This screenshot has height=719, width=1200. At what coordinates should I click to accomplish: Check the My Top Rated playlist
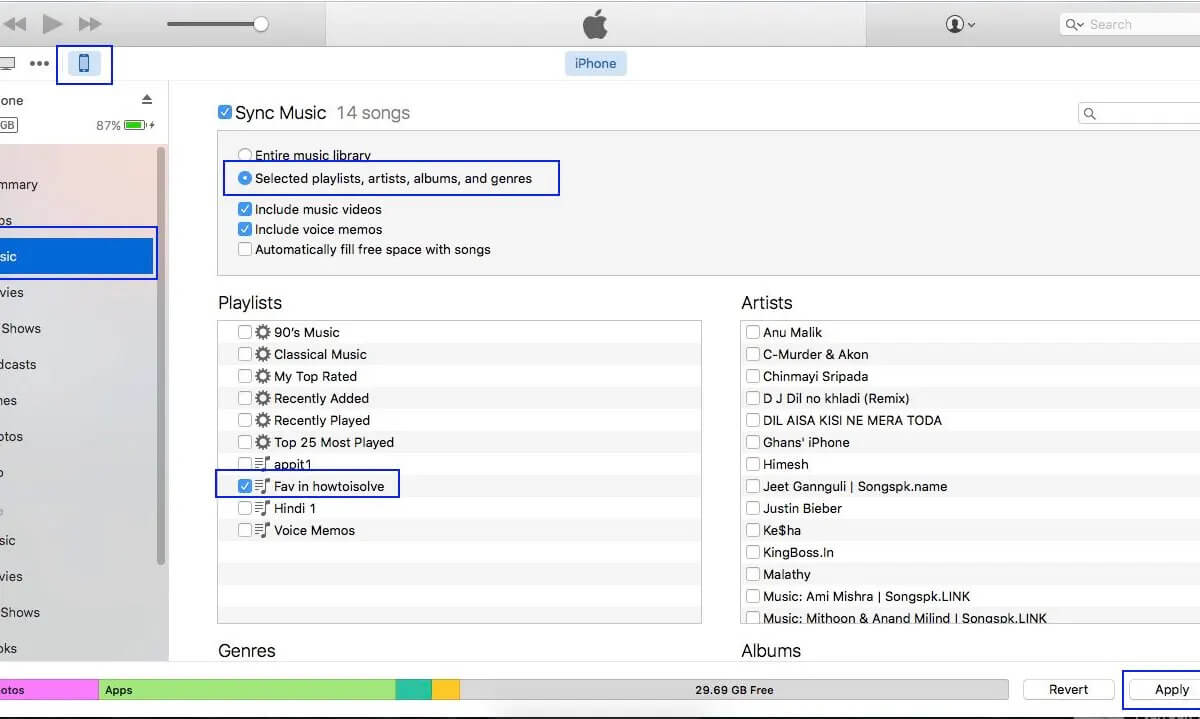[245, 376]
